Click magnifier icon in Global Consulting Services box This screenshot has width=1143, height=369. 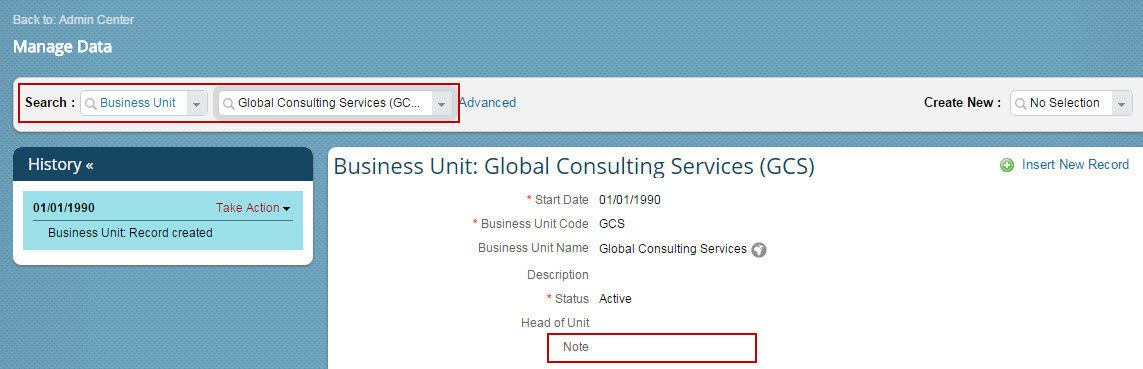pos(228,104)
